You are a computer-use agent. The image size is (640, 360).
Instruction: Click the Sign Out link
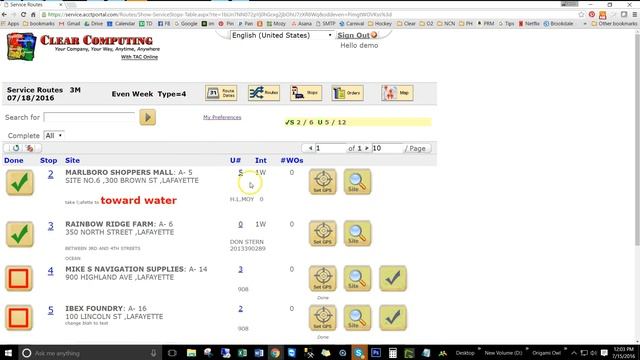tap(354, 36)
